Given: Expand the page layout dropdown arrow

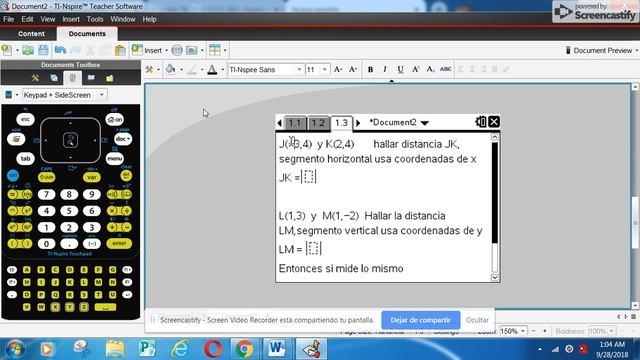Looking at the screenshot, I should tap(225, 51).
